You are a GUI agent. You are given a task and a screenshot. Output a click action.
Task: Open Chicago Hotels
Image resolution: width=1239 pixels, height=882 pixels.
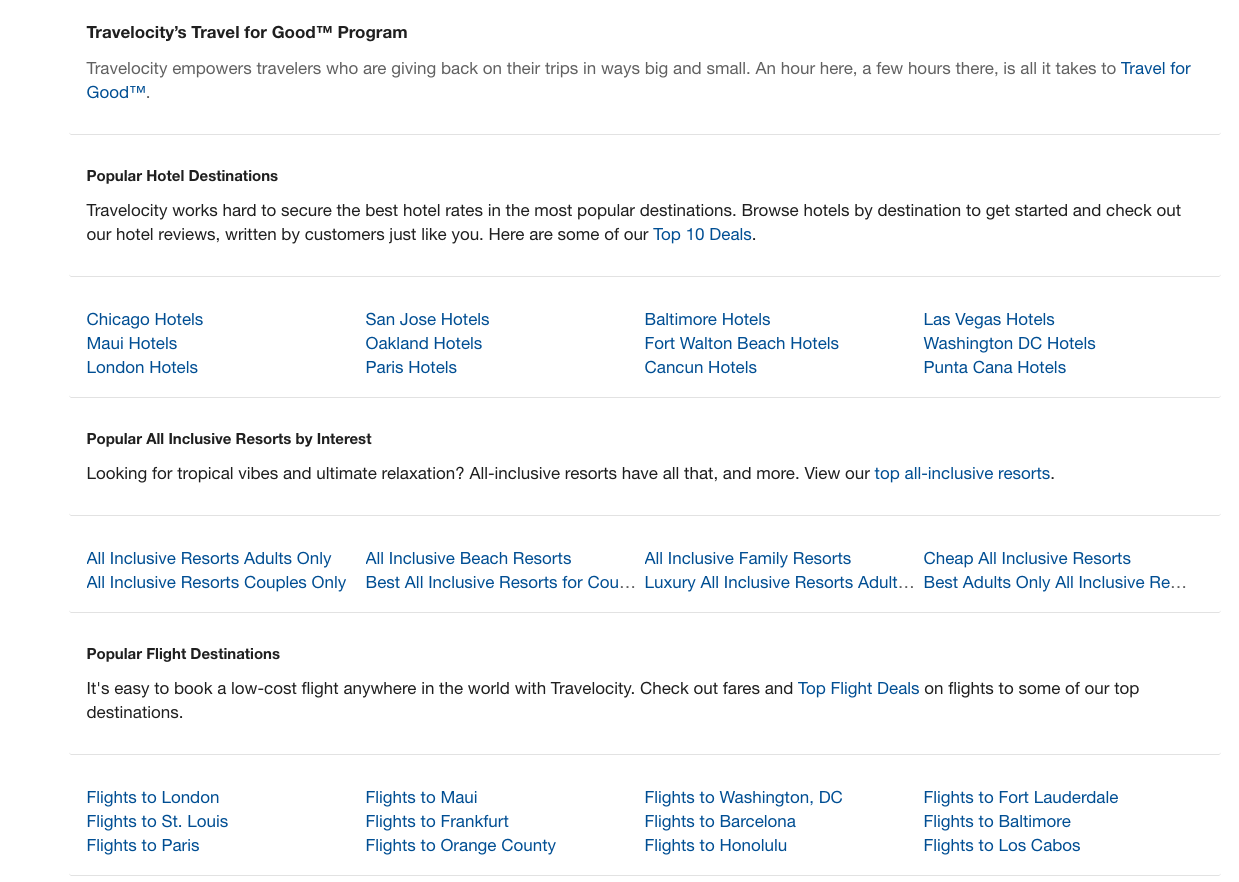(144, 319)
